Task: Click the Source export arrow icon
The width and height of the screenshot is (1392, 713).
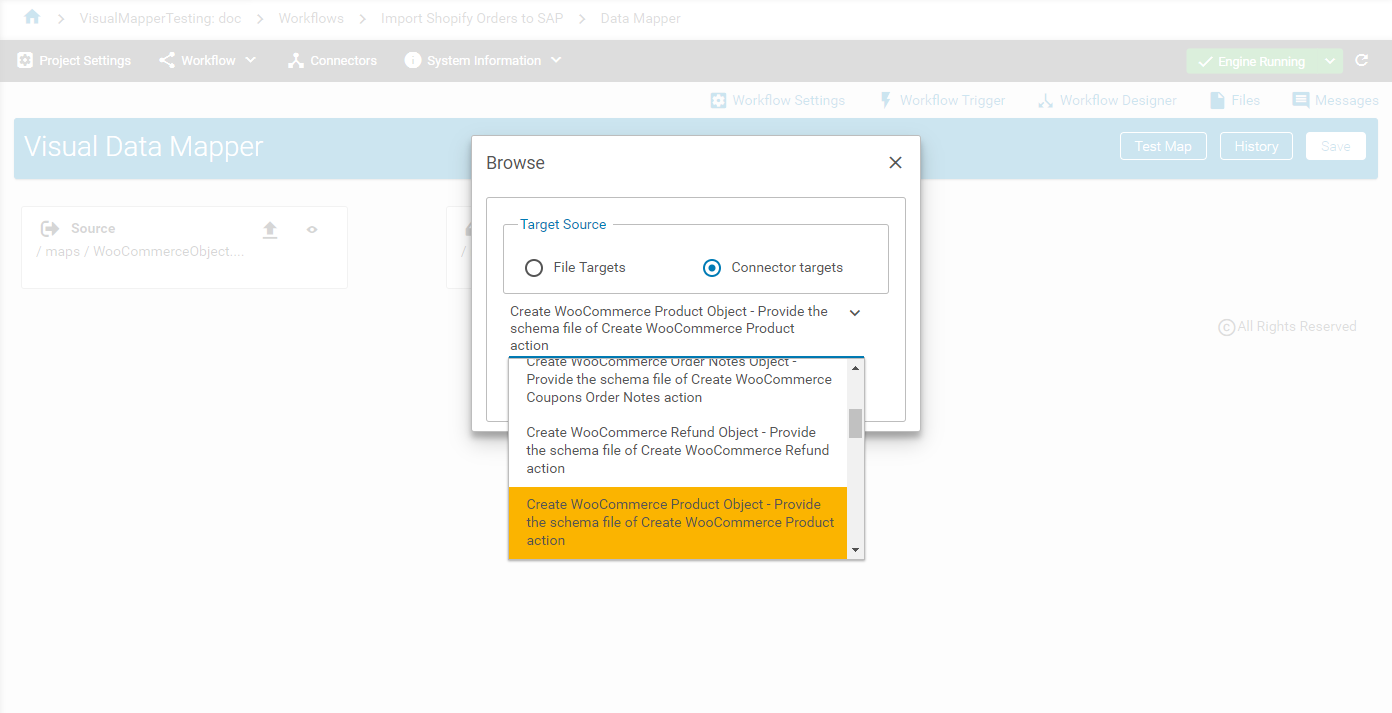Action: (50, 229)
